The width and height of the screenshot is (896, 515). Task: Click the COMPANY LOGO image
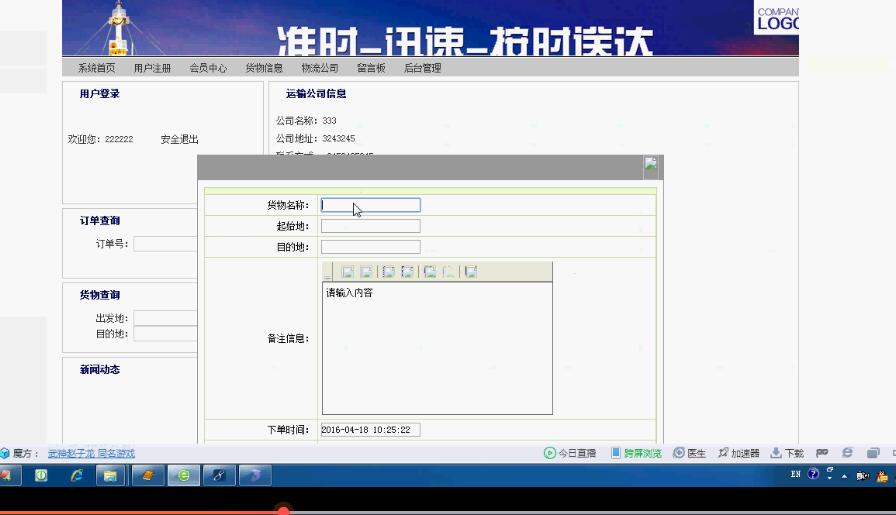click(776, 18)
